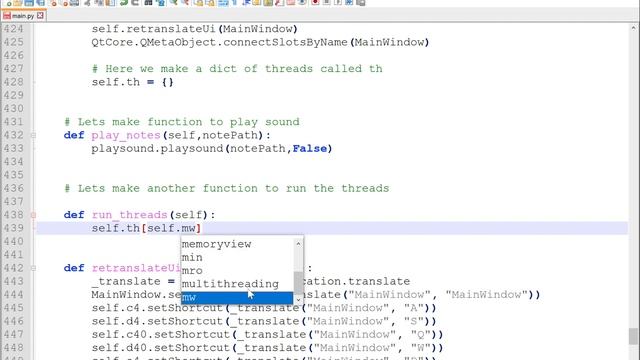
Task: Click line number 447 in the margin
Action: coord(13,334)
